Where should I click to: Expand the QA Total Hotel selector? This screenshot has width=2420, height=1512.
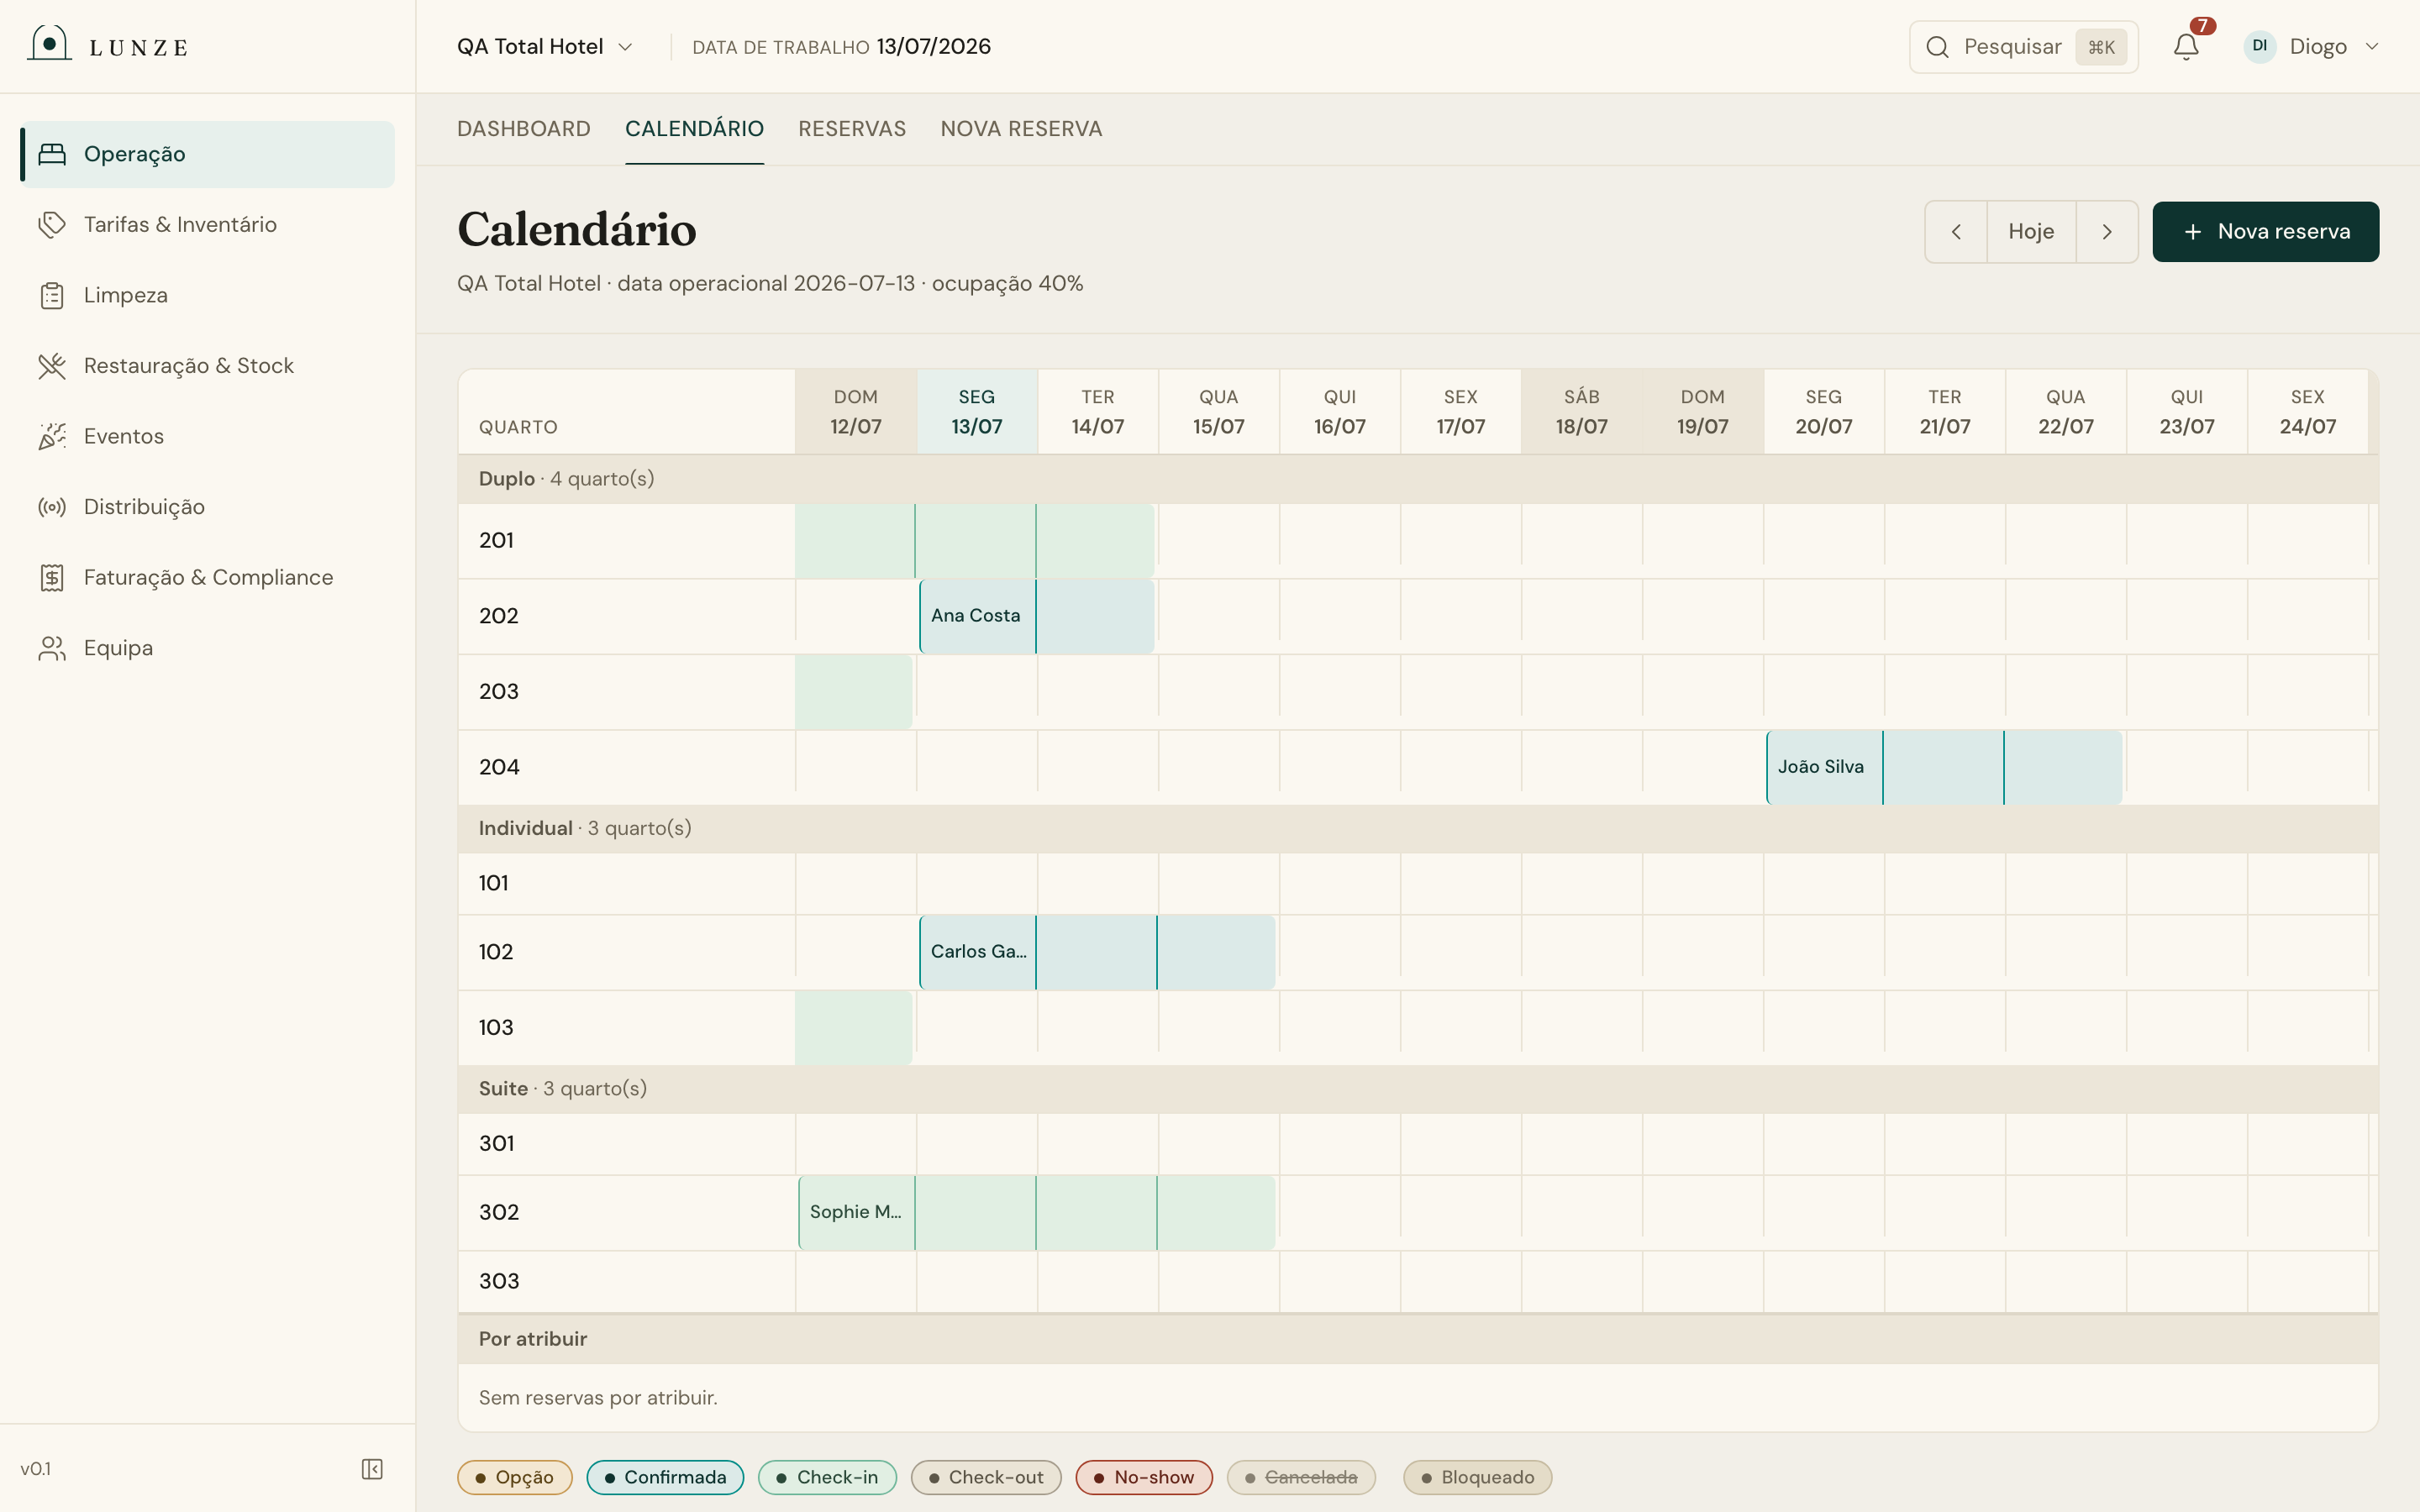[545, 46]
